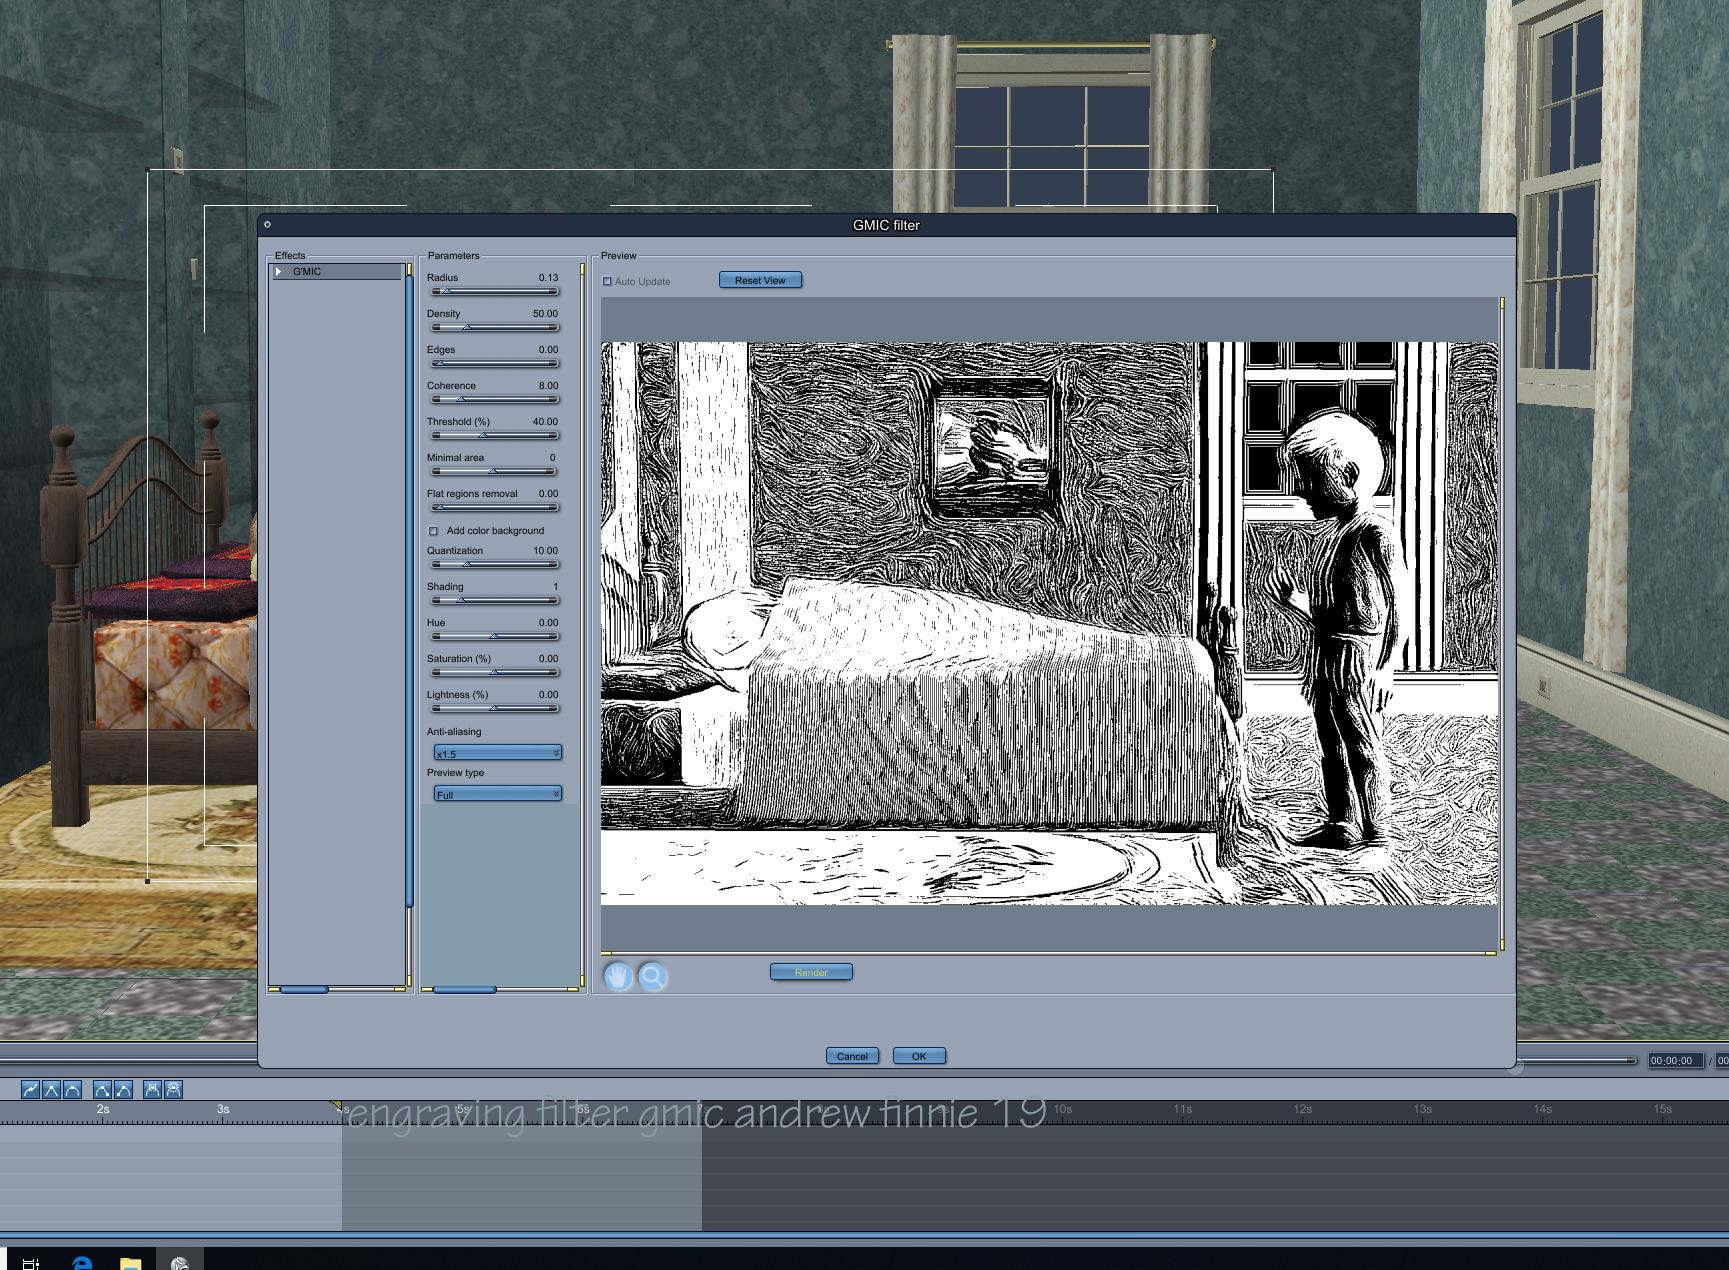Image resolution: width=1729 pixels, height=1270 pixels.
Task: Open Task View from the Windows taskbar
Action: tap(31, 1263)
